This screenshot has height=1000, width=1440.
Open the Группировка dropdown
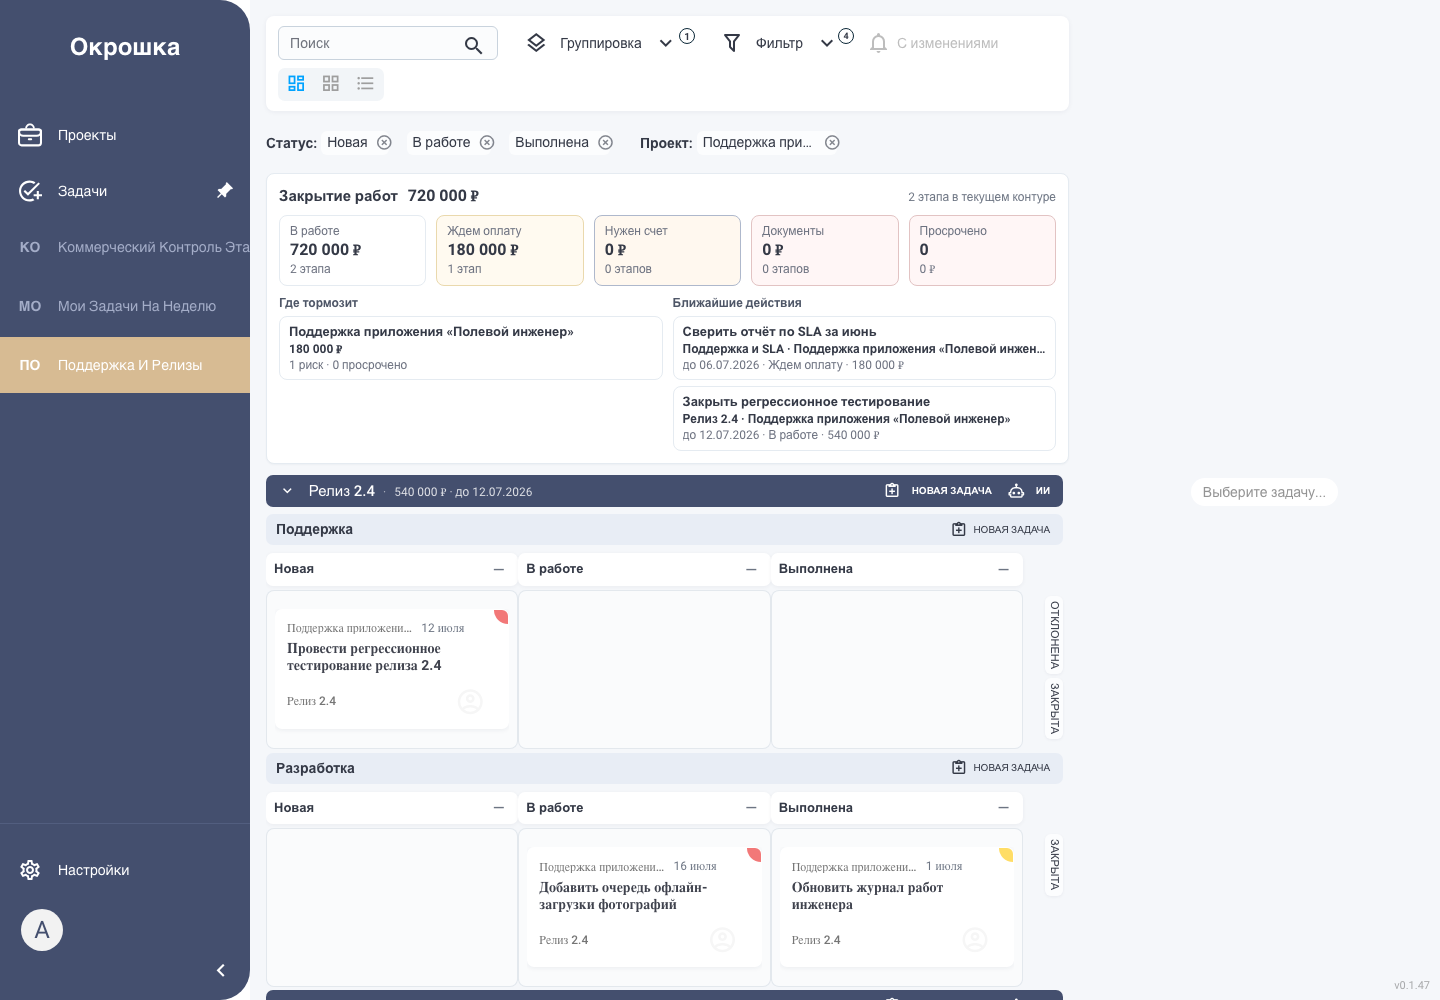coord(600,43)
